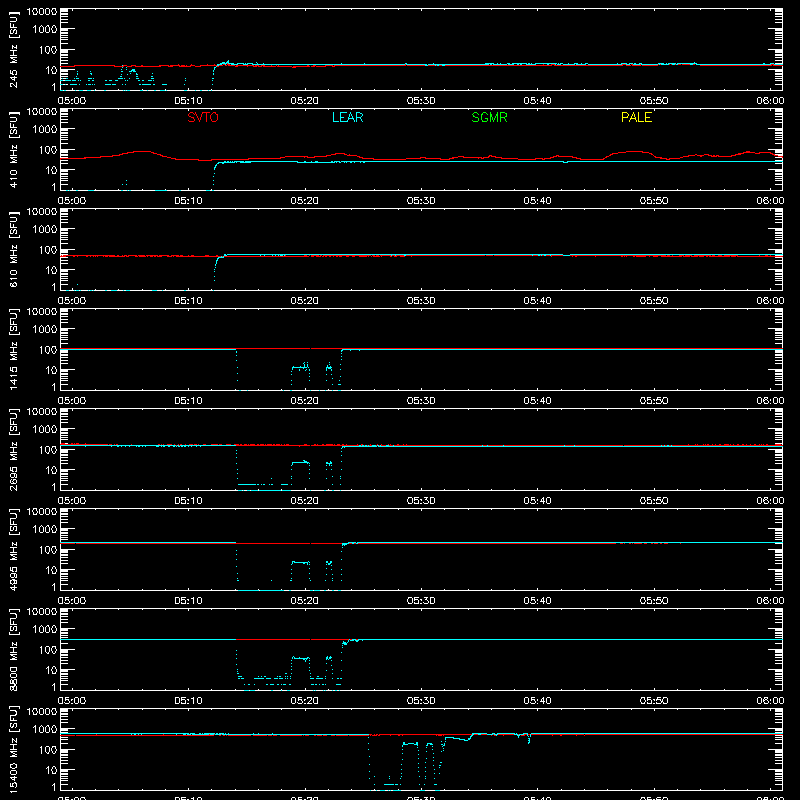
Task: Click the 100 tick label on 610 MHz plot
Action: (48, 250)
